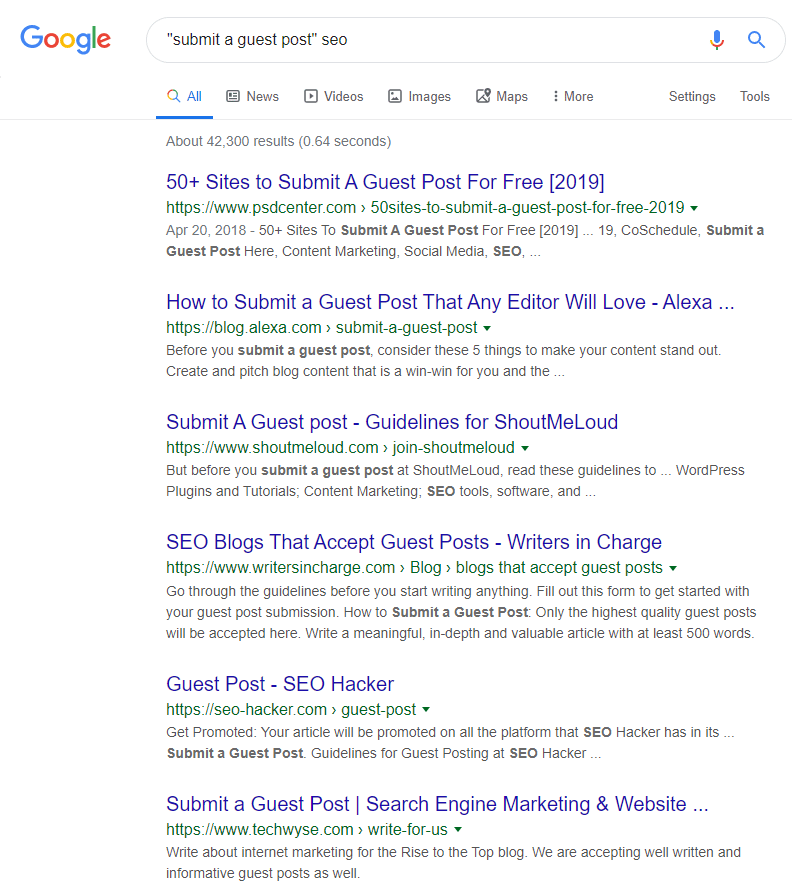Open the Images tab
Screen dimensions: 792x892
coord(428,95)
